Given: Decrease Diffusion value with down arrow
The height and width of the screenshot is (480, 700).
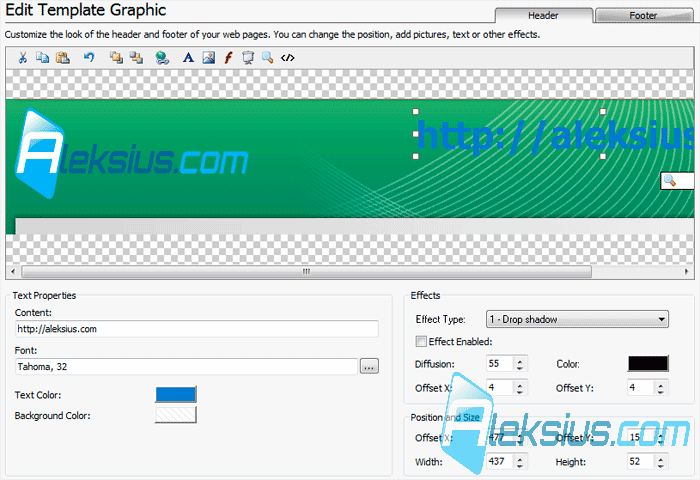Looking at the screenshot, I should pos(520,367).
